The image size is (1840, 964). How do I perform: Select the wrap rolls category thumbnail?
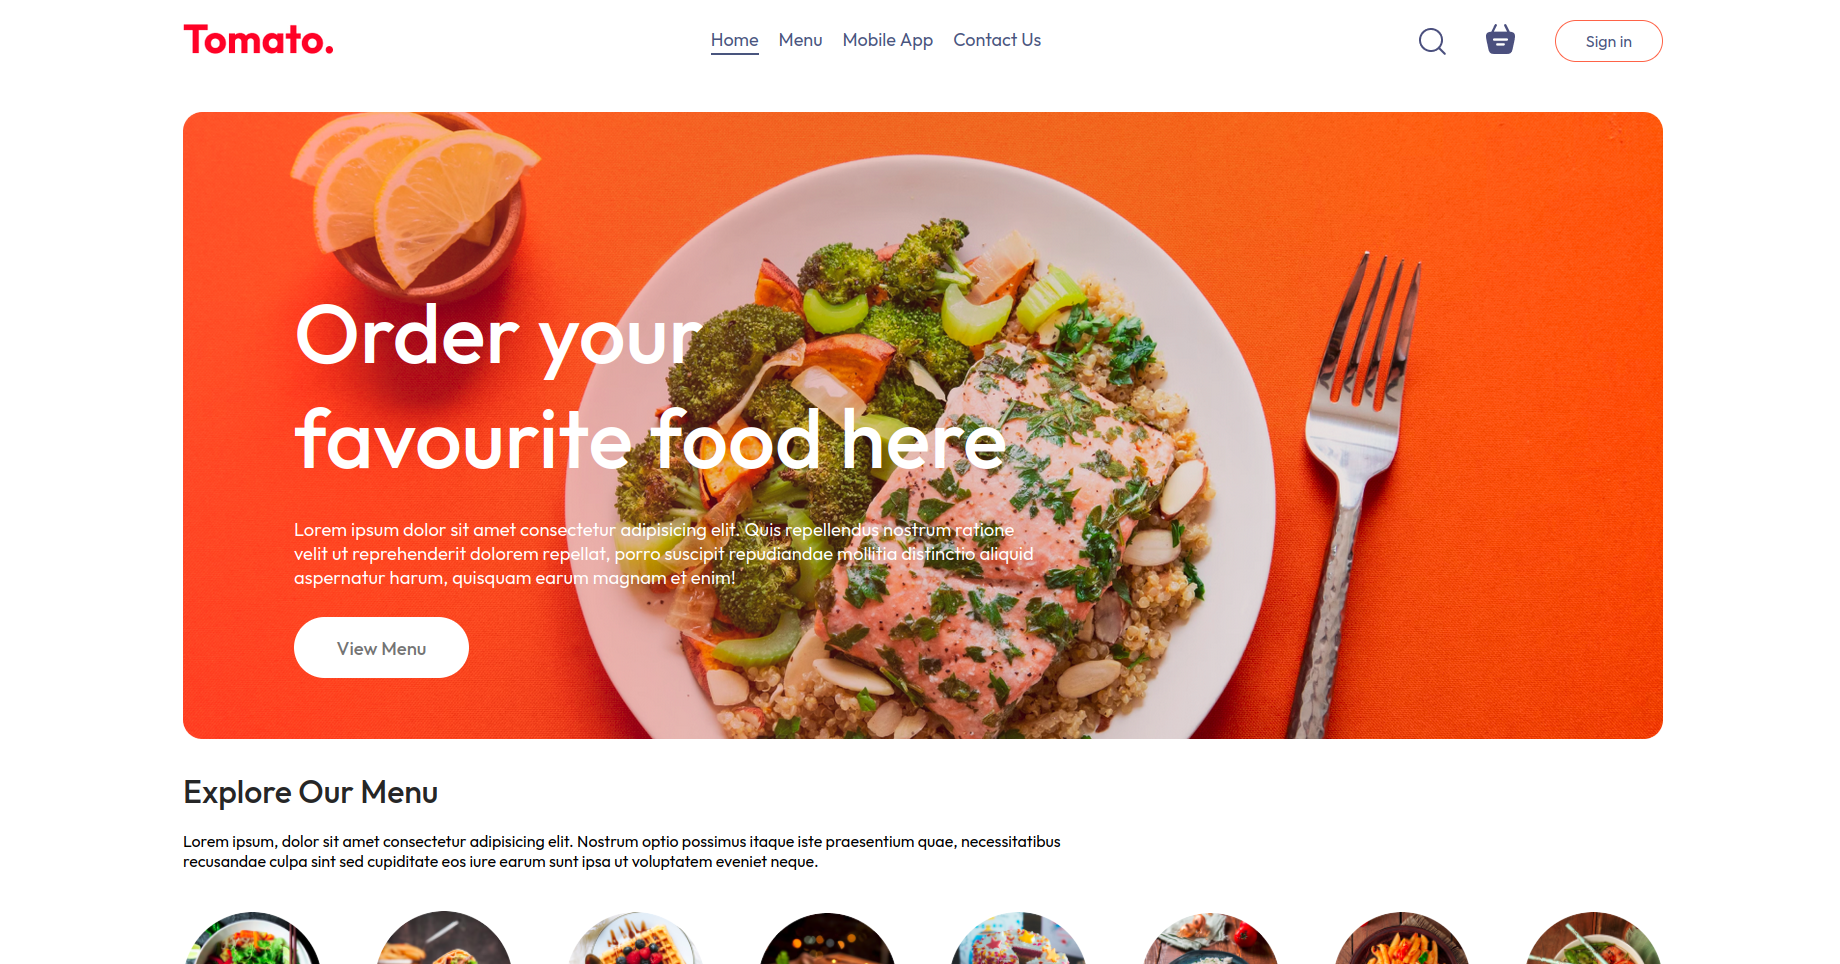(x=444, y=938)
